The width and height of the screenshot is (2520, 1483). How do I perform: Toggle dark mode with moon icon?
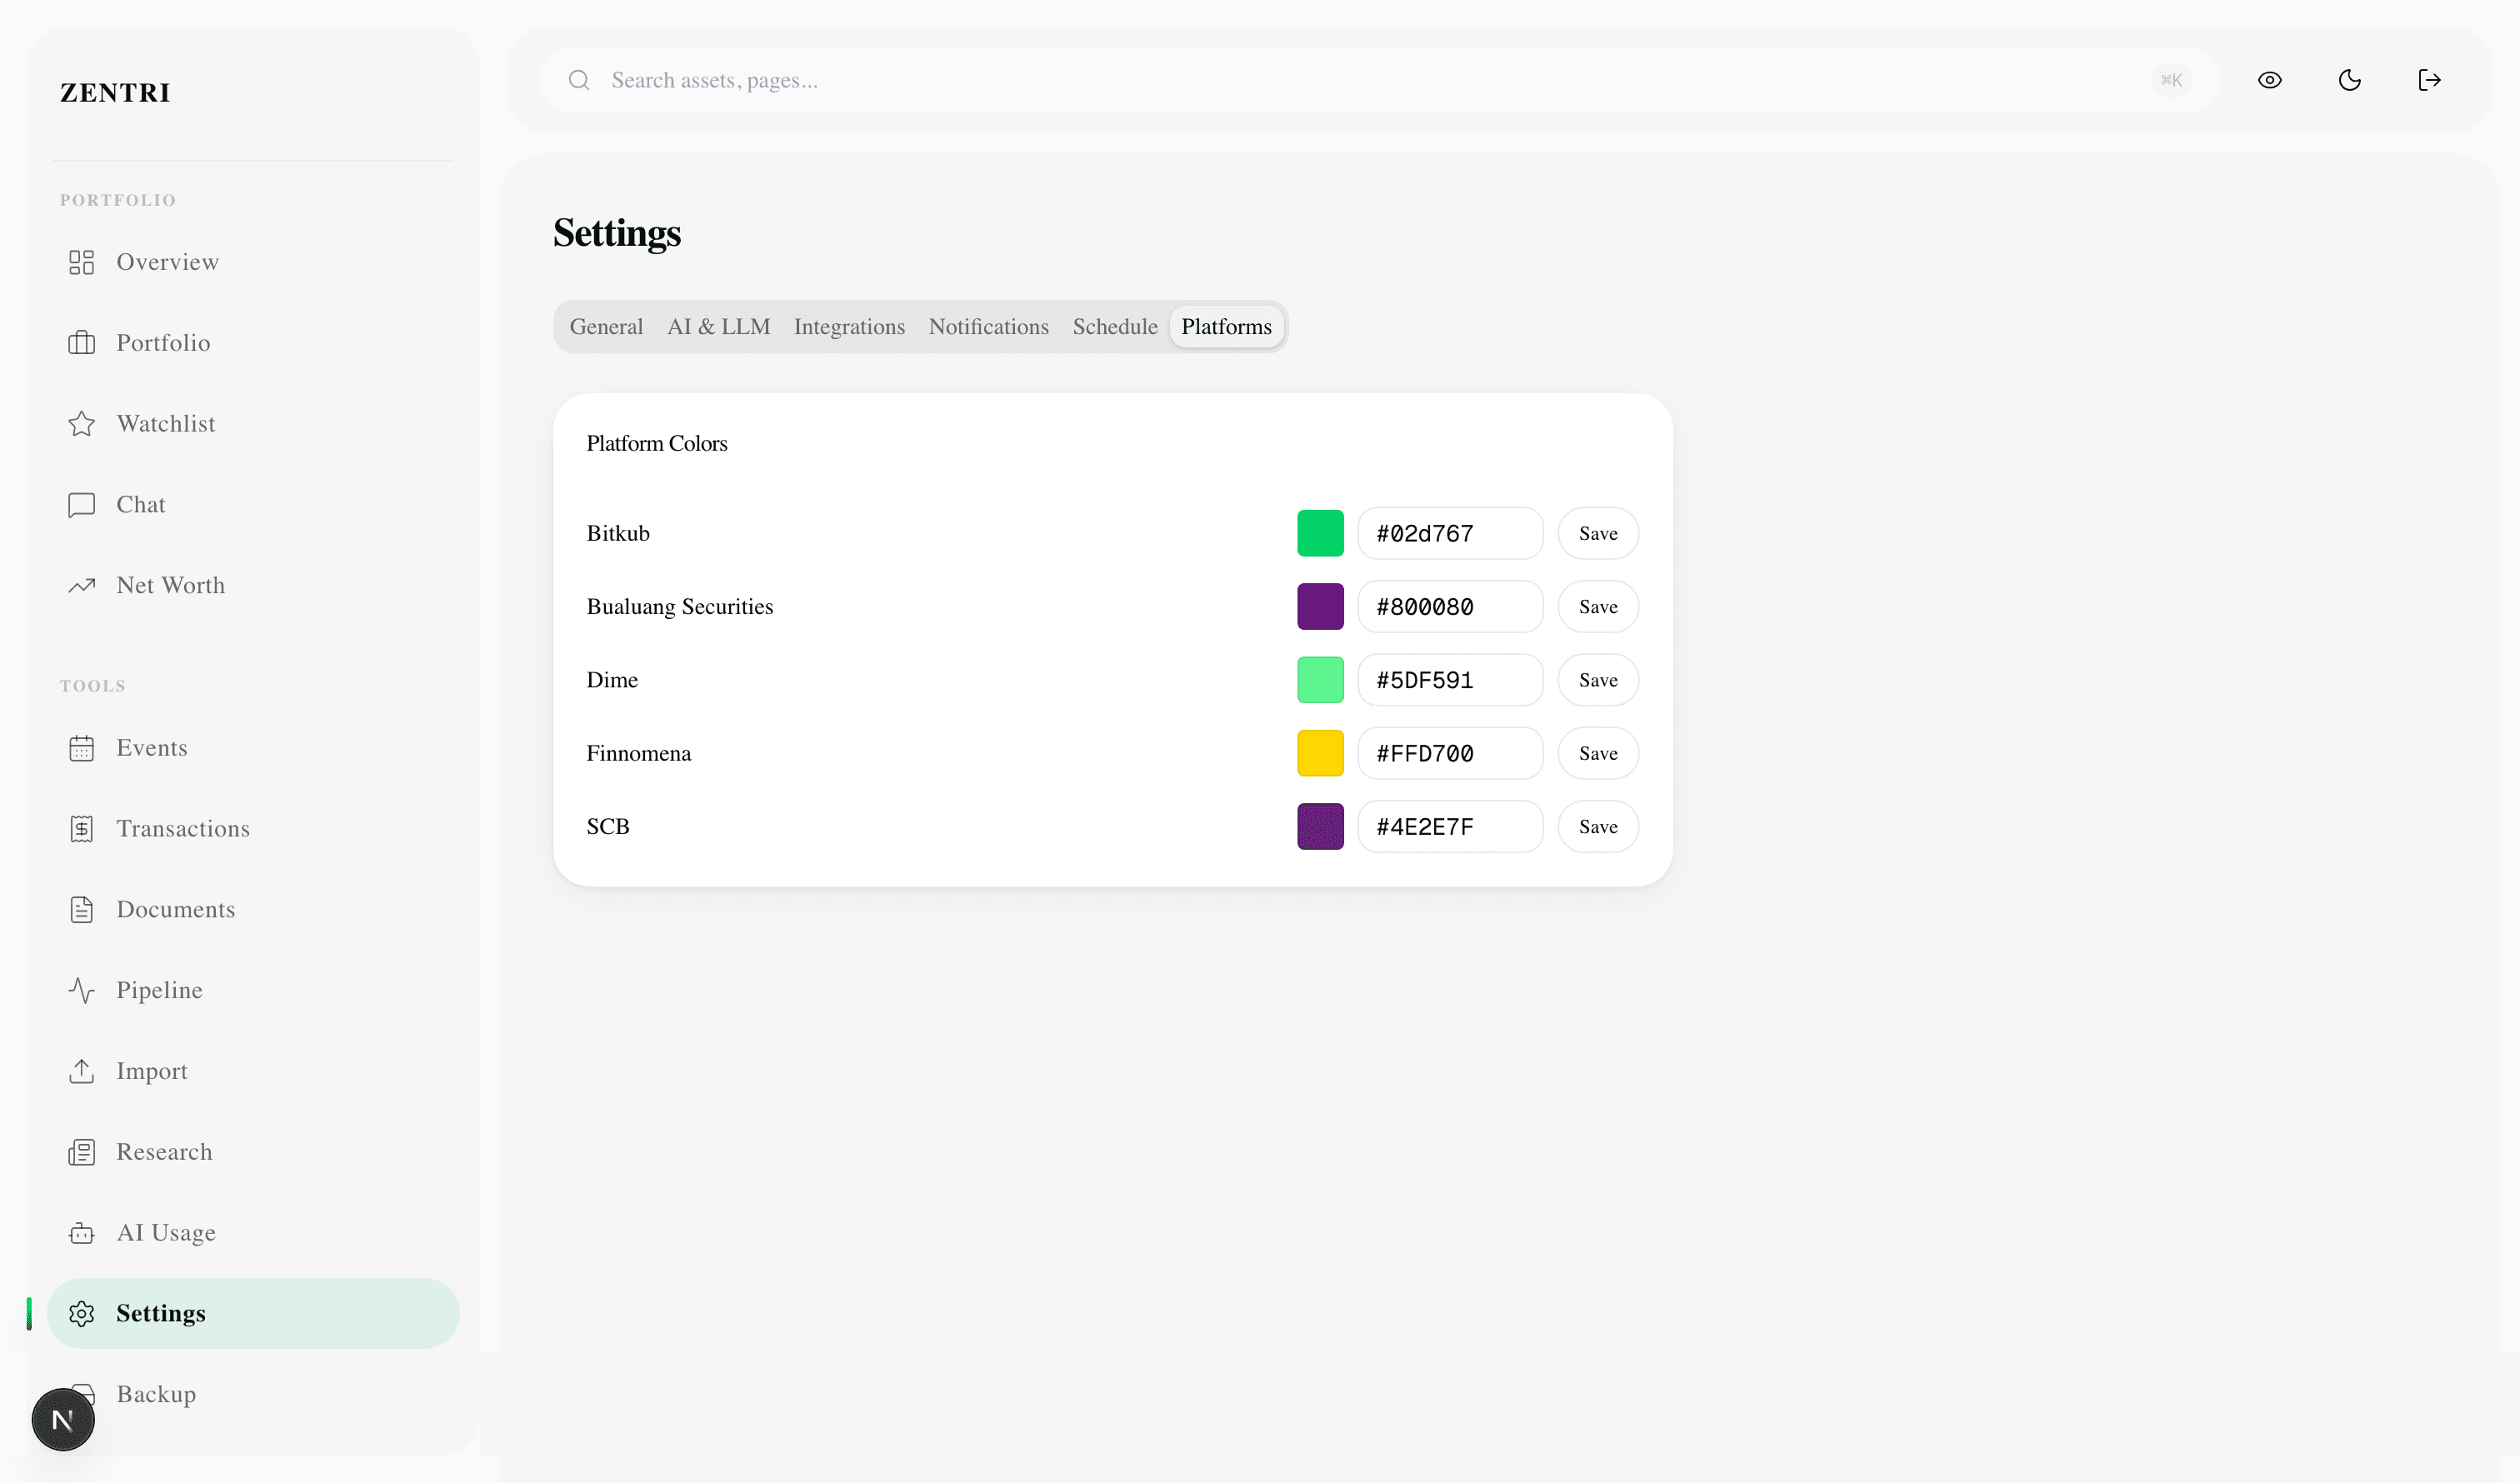pos(2349,80)
